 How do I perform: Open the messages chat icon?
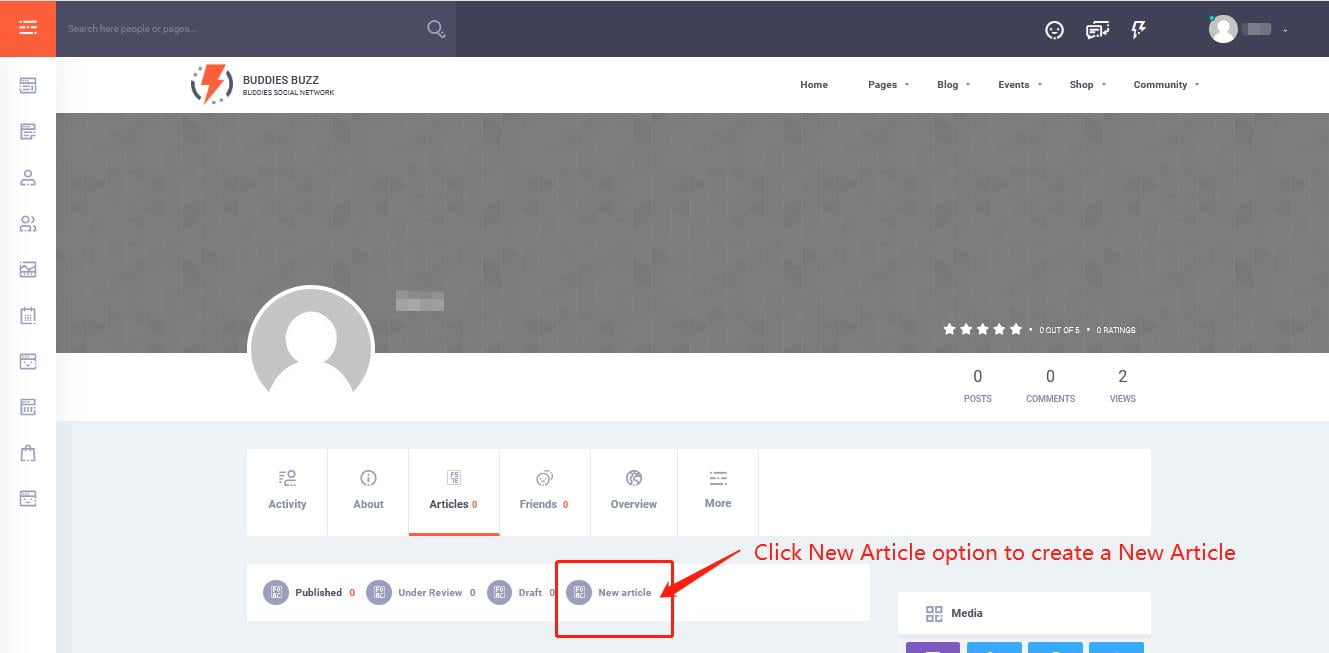(x=1097, y=30)
